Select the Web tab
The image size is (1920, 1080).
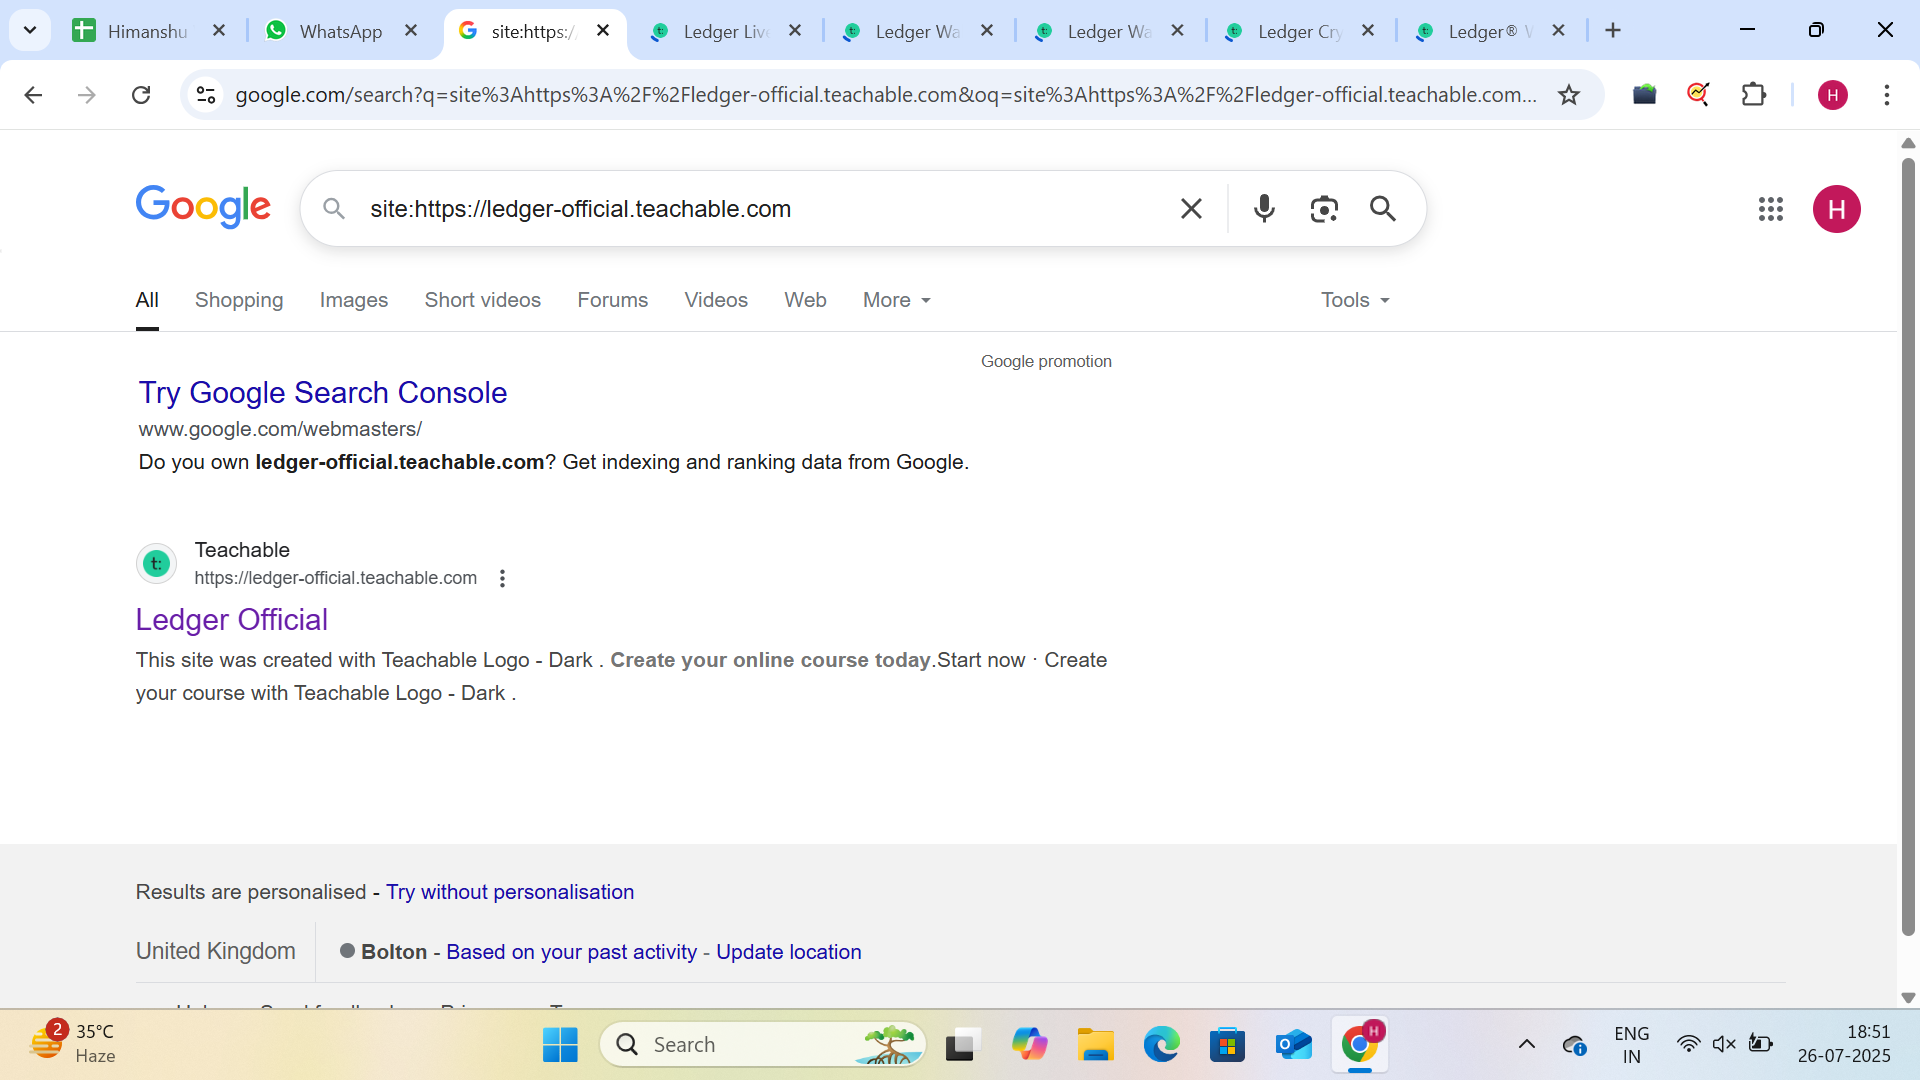coord(805,300)
